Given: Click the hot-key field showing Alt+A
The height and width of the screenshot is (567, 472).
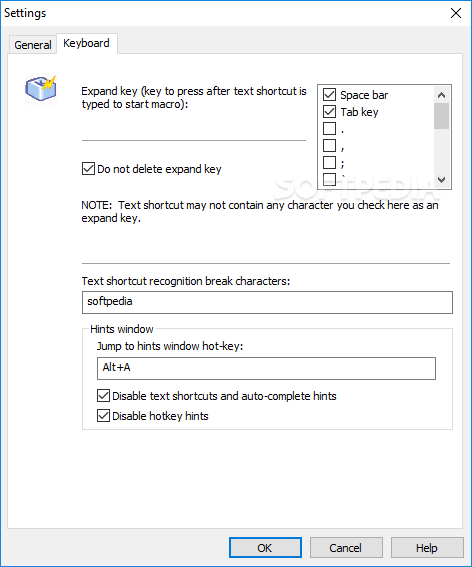Looking at the screenshot, I should pos(266,368).
